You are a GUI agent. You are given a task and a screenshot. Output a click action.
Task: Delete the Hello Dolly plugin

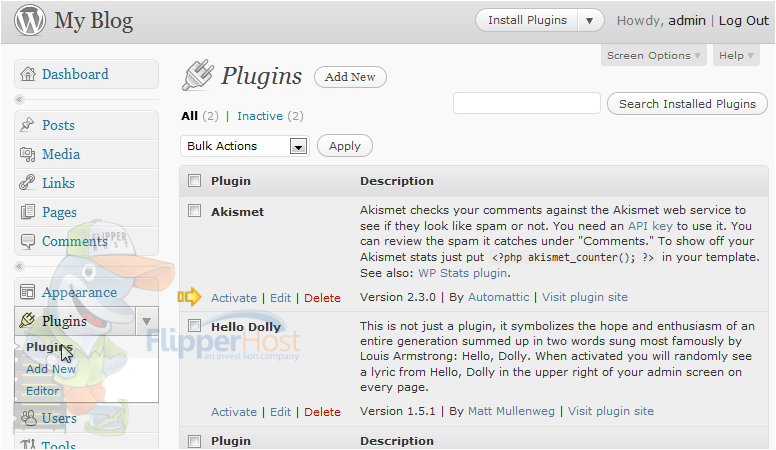click(322, 412)
